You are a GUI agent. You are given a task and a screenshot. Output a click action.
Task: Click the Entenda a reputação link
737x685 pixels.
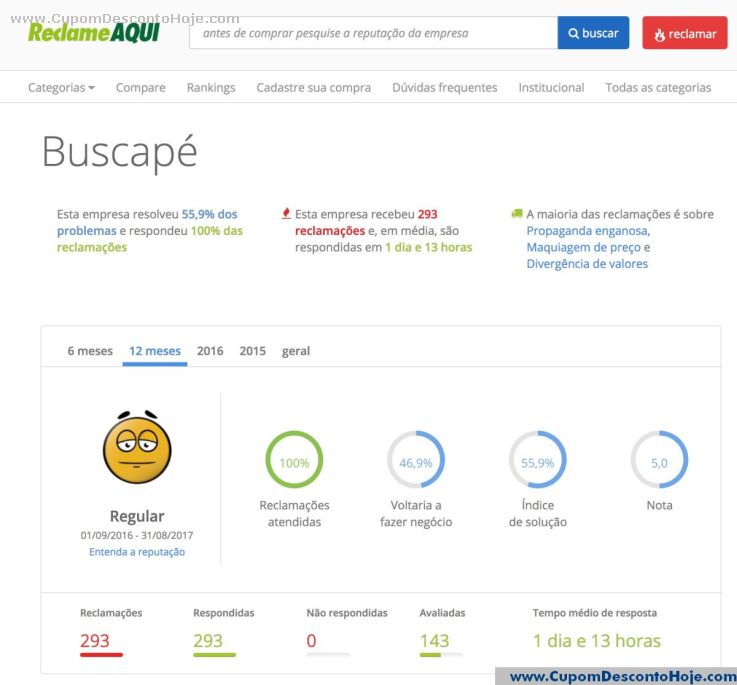pos(137,552)
